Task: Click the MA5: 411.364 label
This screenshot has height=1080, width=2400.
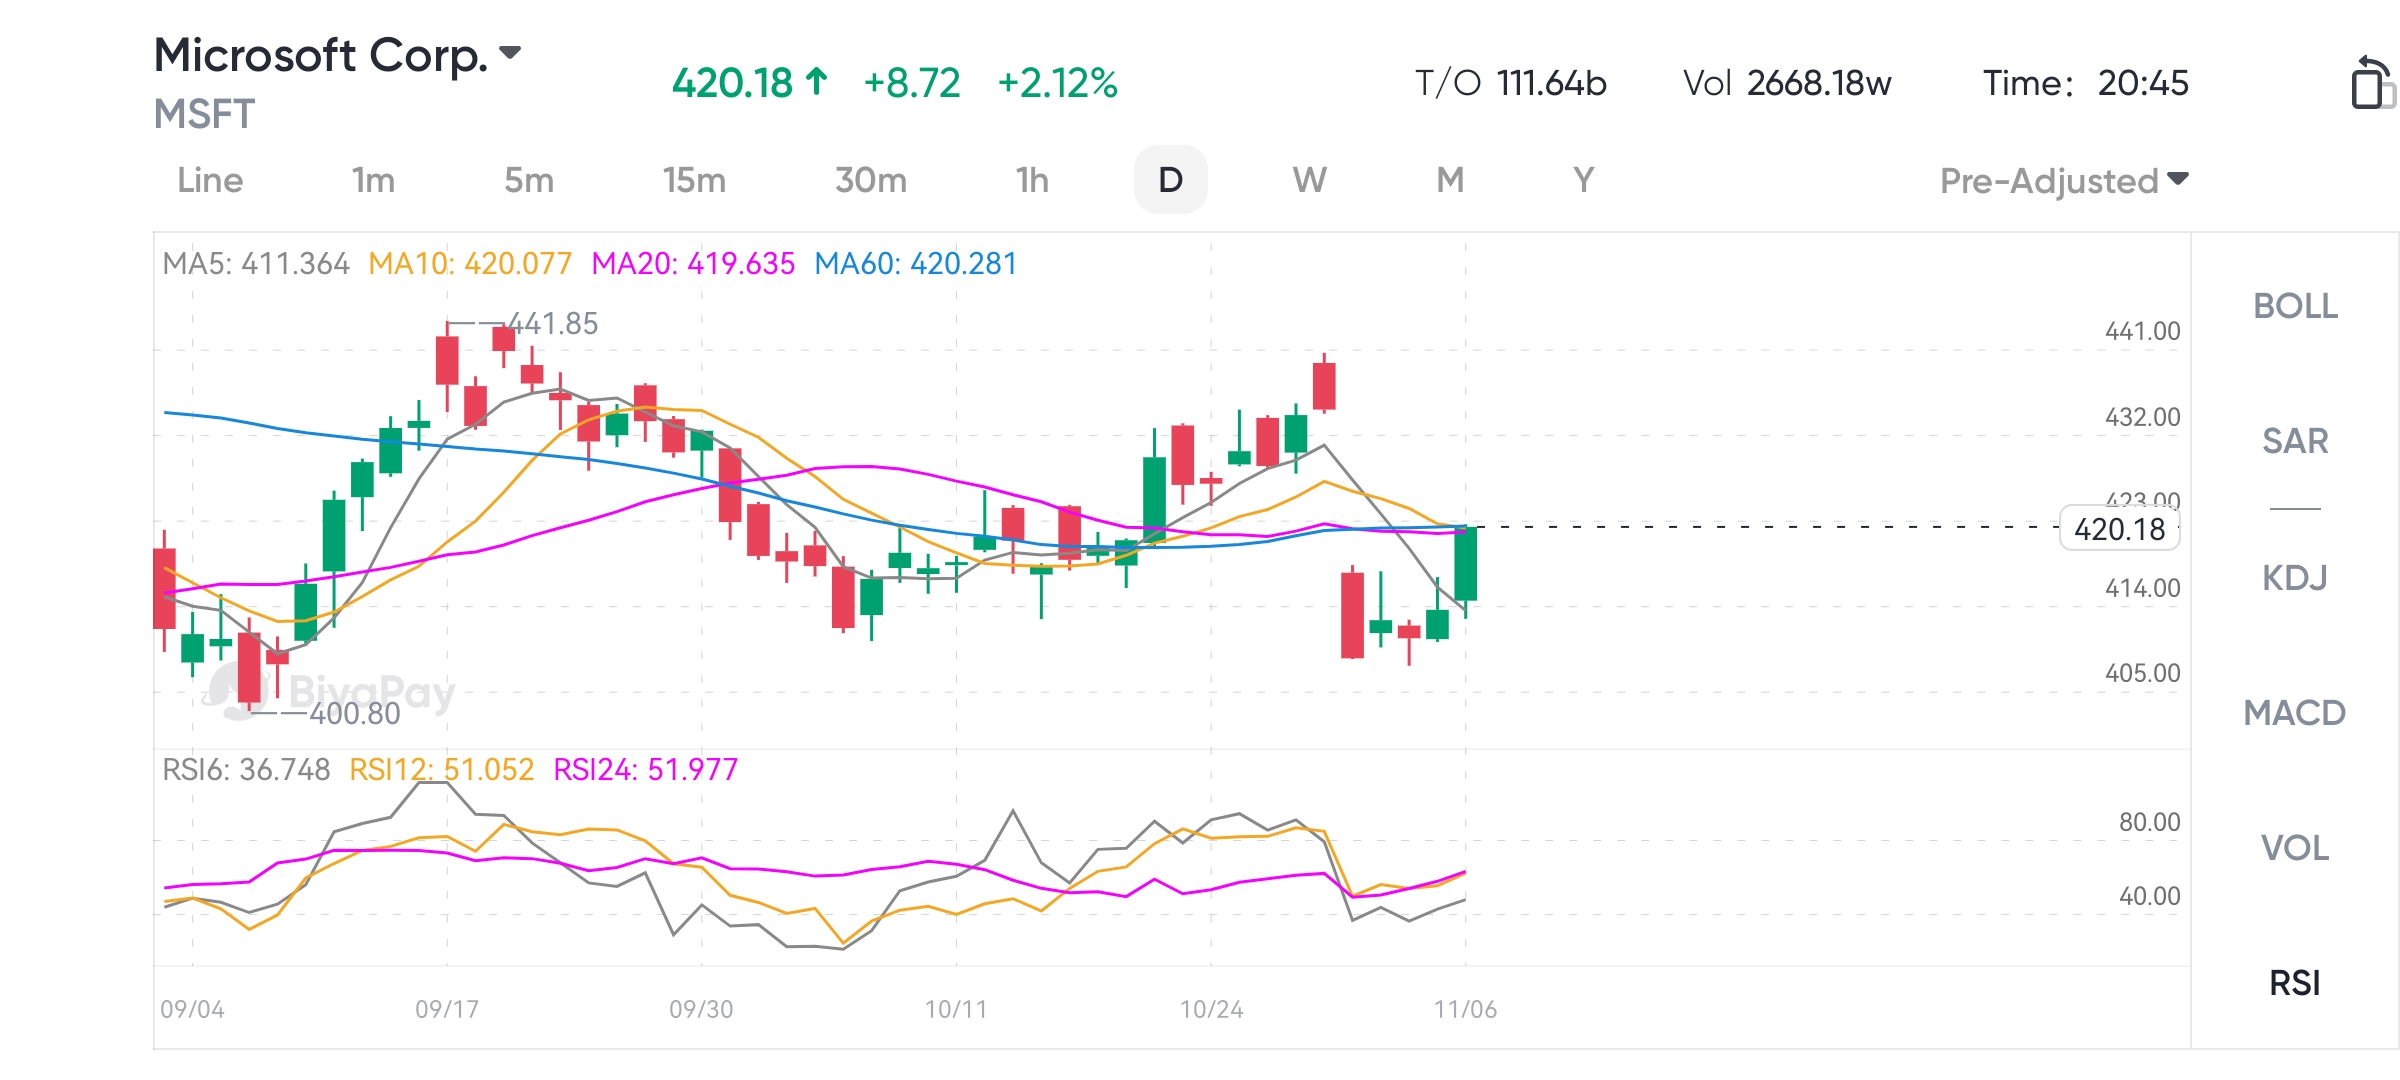Action: [256, 264]
